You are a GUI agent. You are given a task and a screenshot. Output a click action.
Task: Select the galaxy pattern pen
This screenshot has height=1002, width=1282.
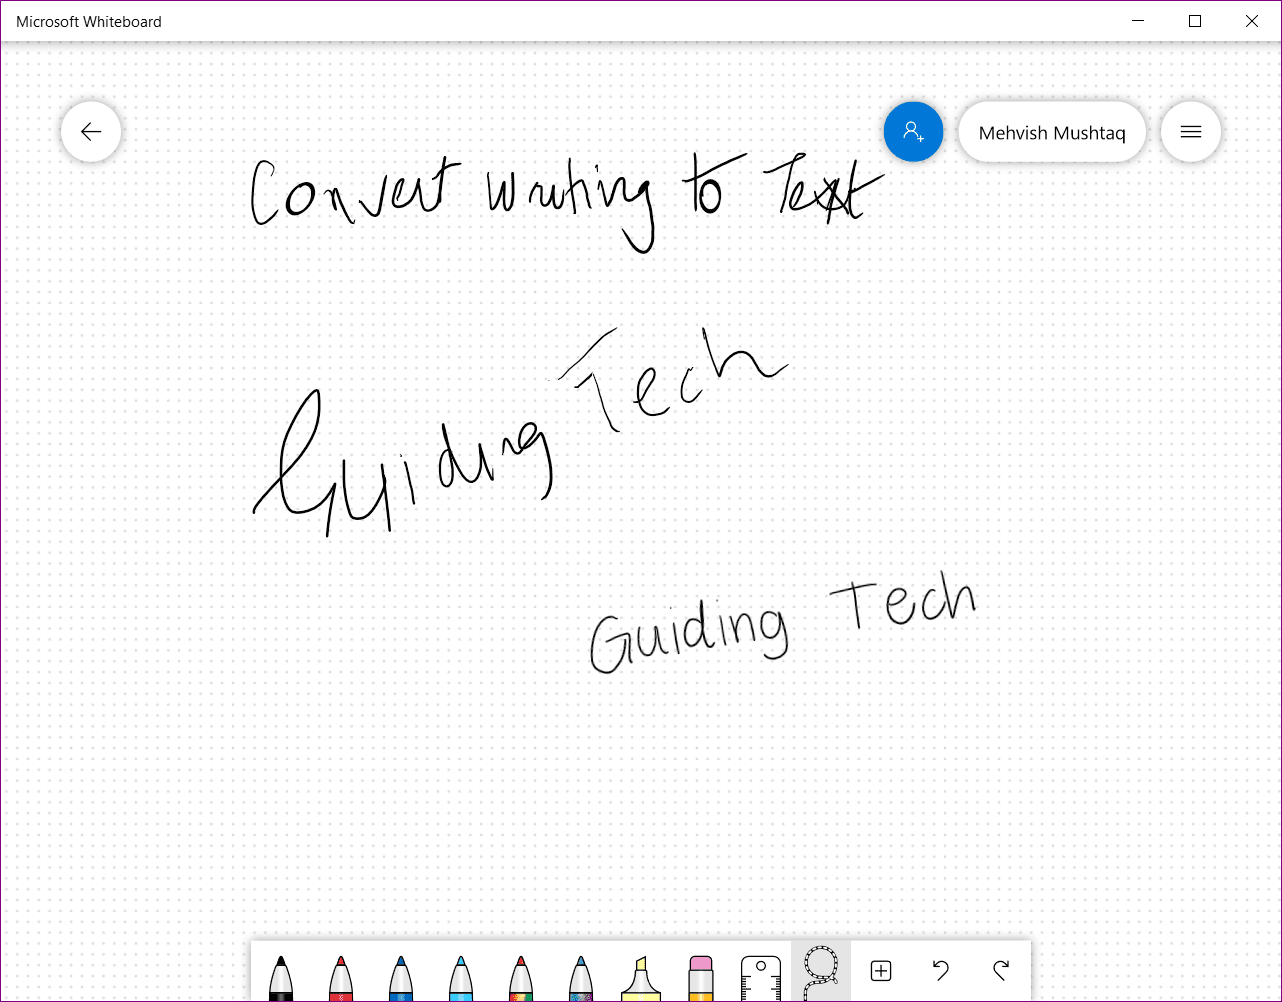[581, 977]
